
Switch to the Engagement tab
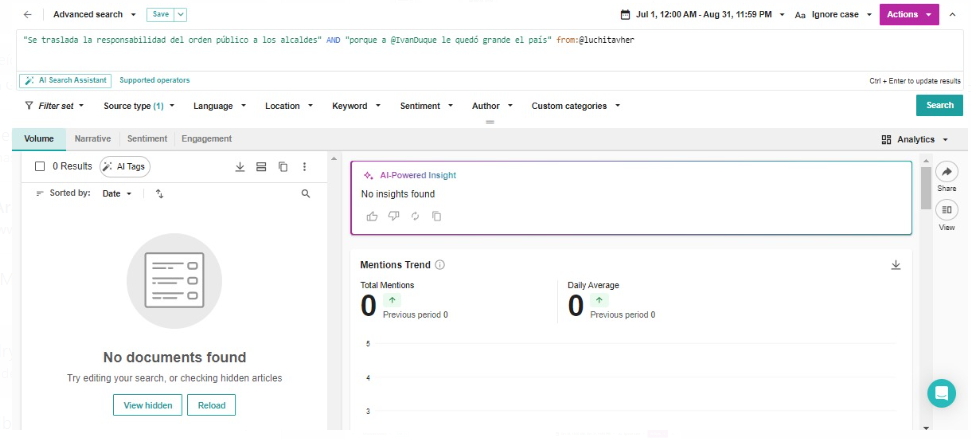tap(206, 139)
